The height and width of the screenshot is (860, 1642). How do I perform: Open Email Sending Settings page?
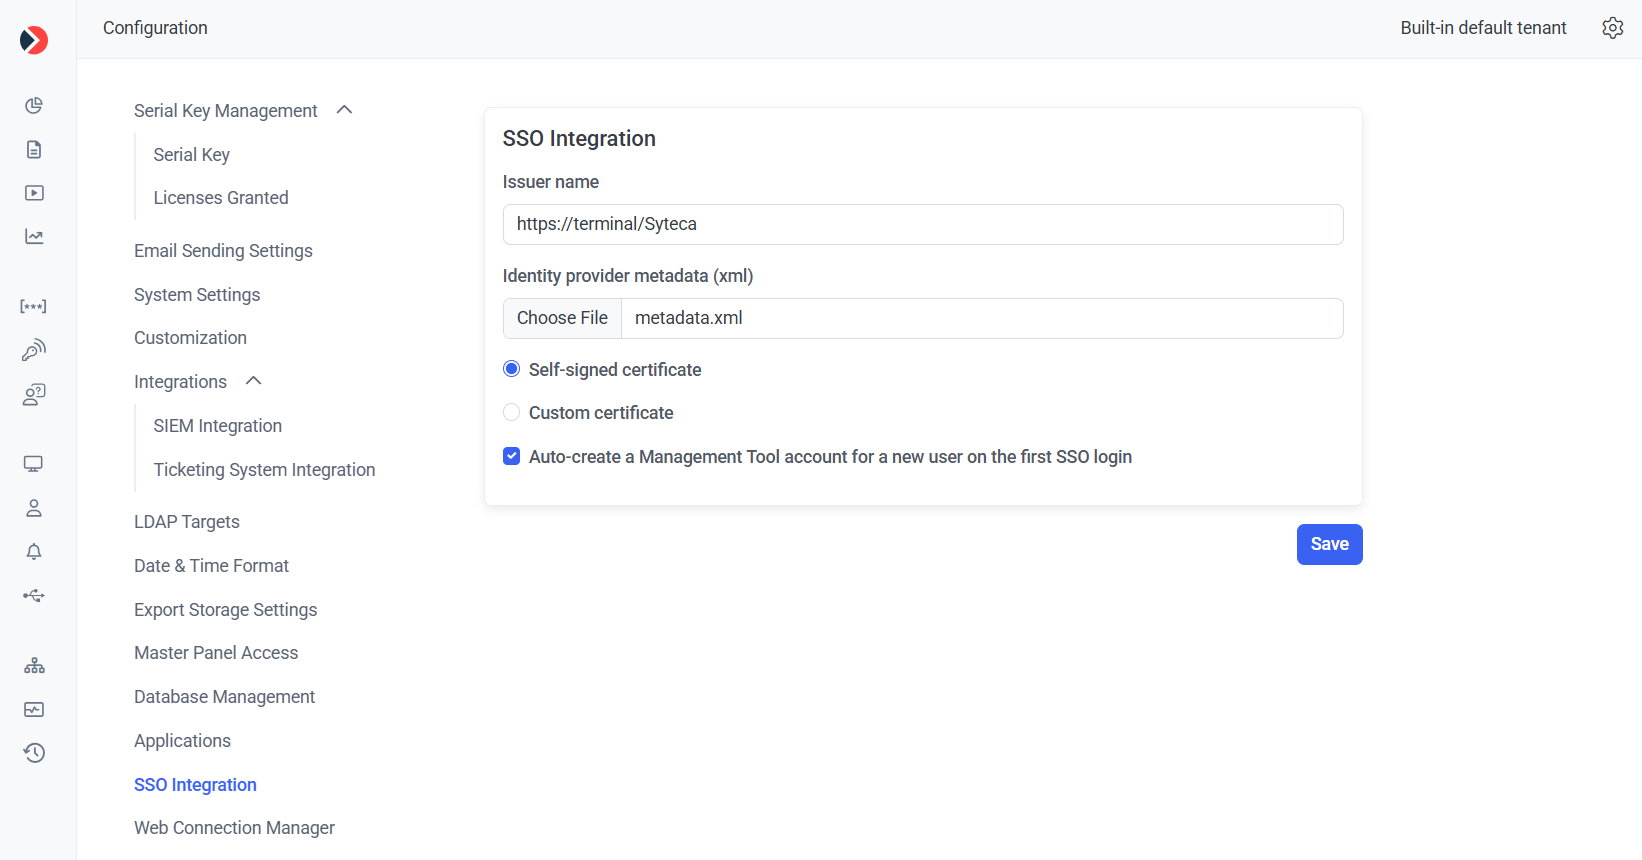[x=223, y=251]
